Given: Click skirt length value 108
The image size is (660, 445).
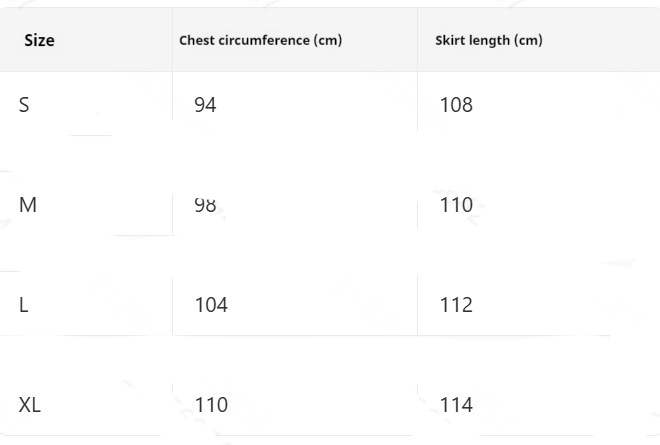Looking at the screenshot, I should tap(456, 105).
